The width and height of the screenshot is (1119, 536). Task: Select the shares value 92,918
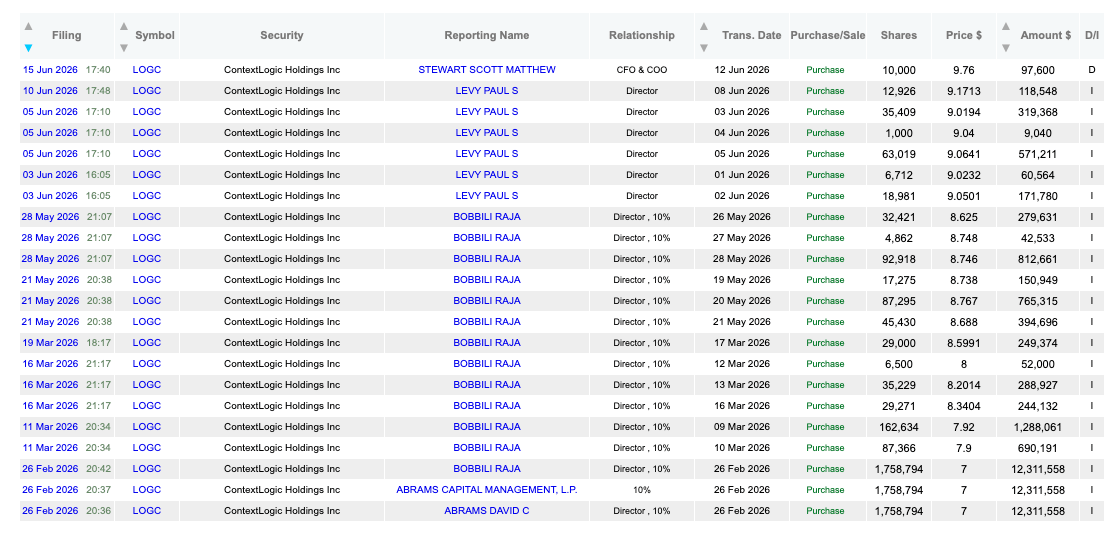[x=898, y=258]
